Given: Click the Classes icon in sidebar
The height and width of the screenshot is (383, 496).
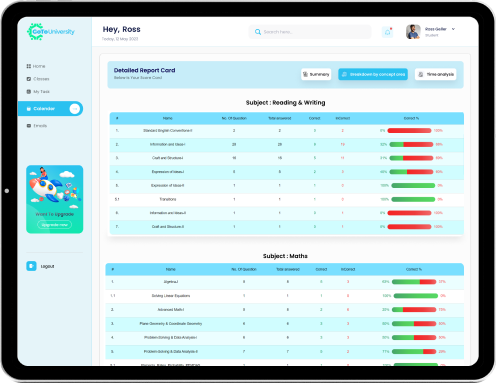Looking at the screenshot, I should [x=29, y=79].
